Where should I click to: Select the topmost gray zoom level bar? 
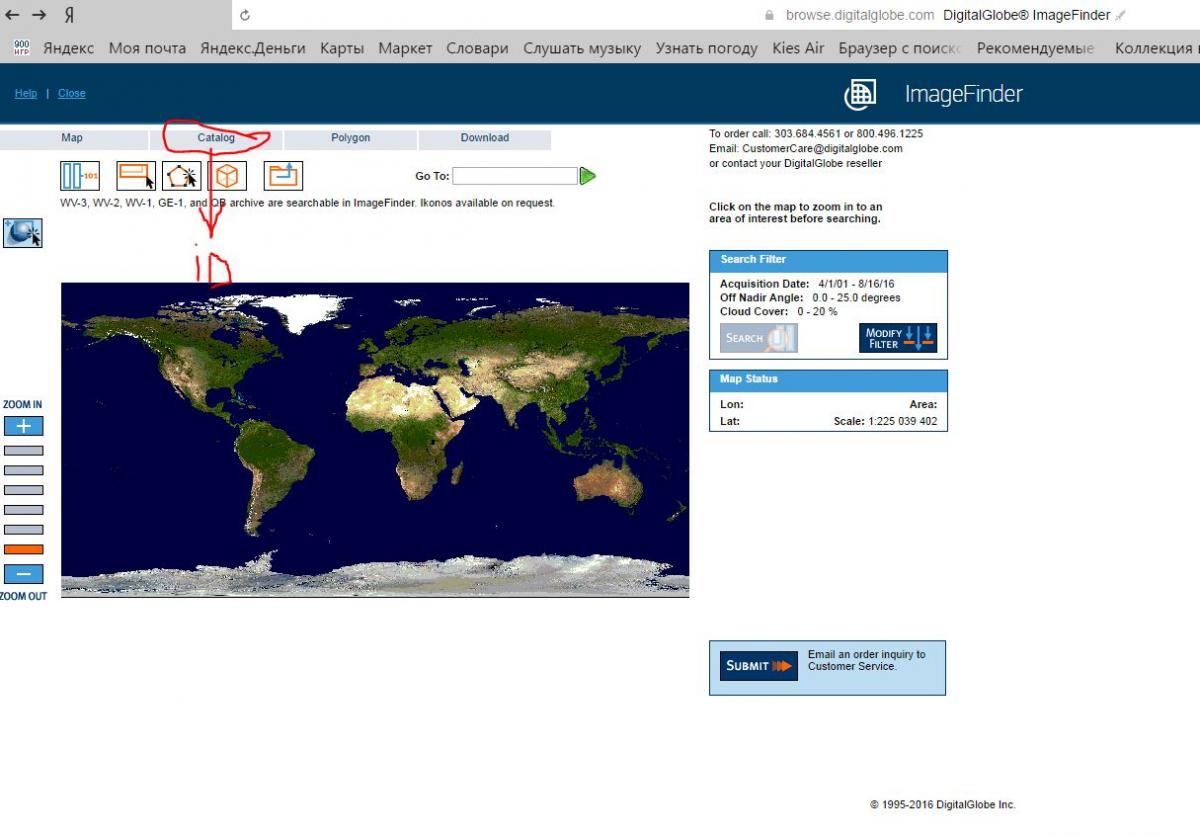23,450
